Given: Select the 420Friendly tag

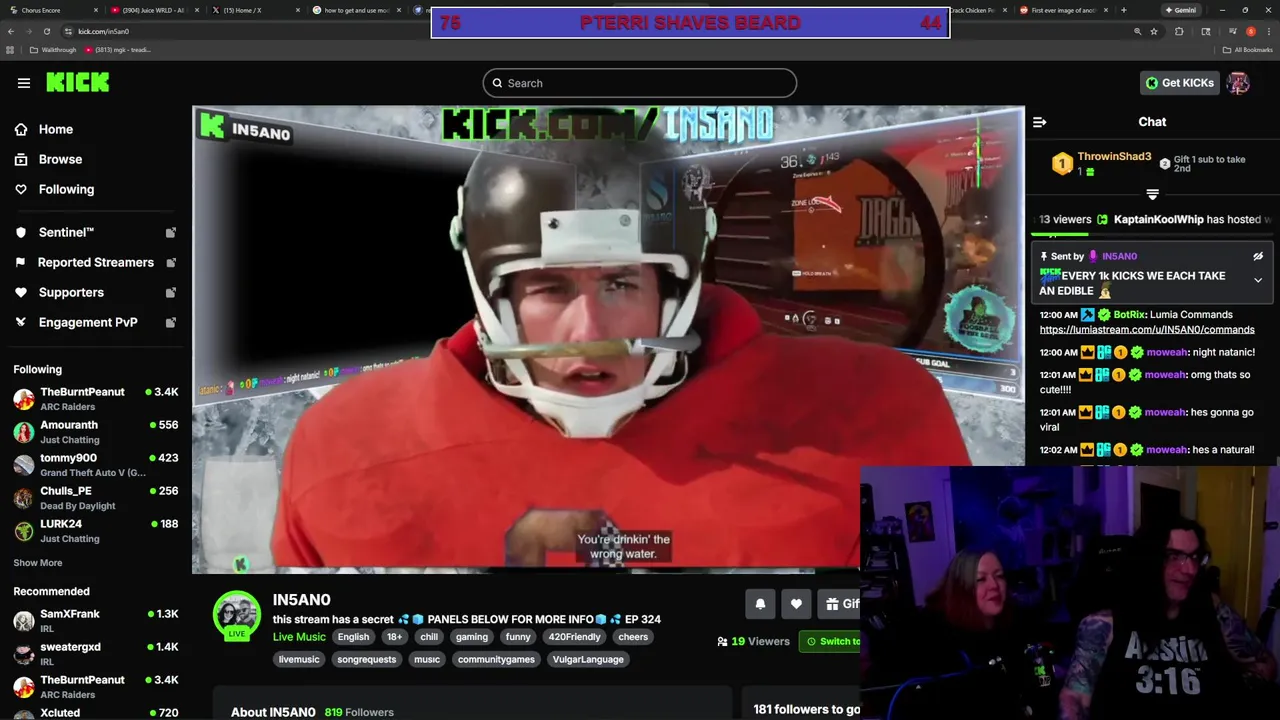Looking at the screenshot, I should click(575, 637).
